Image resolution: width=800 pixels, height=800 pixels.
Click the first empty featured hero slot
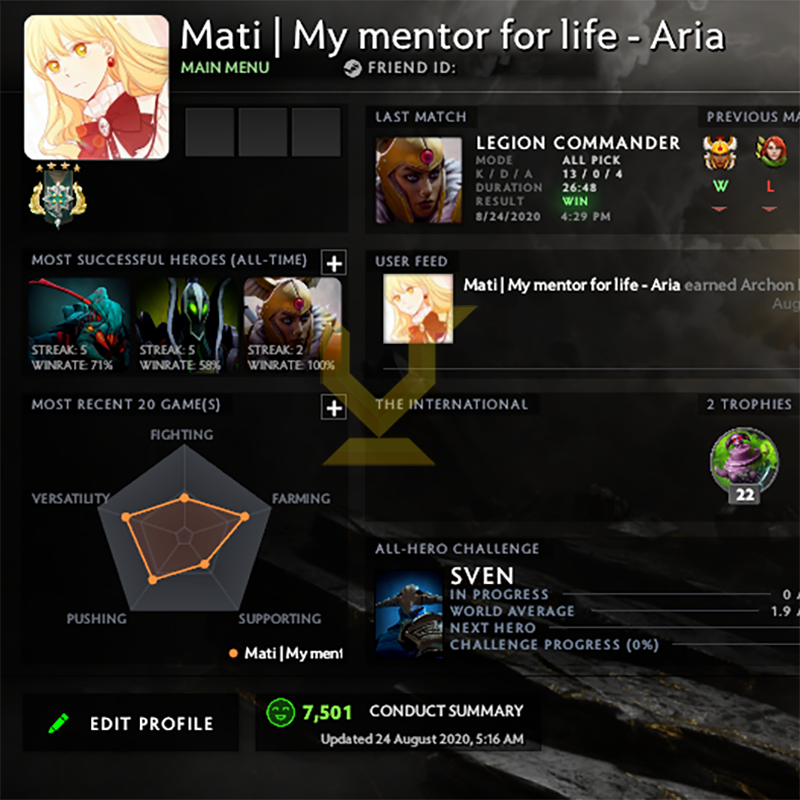(210, 132)
